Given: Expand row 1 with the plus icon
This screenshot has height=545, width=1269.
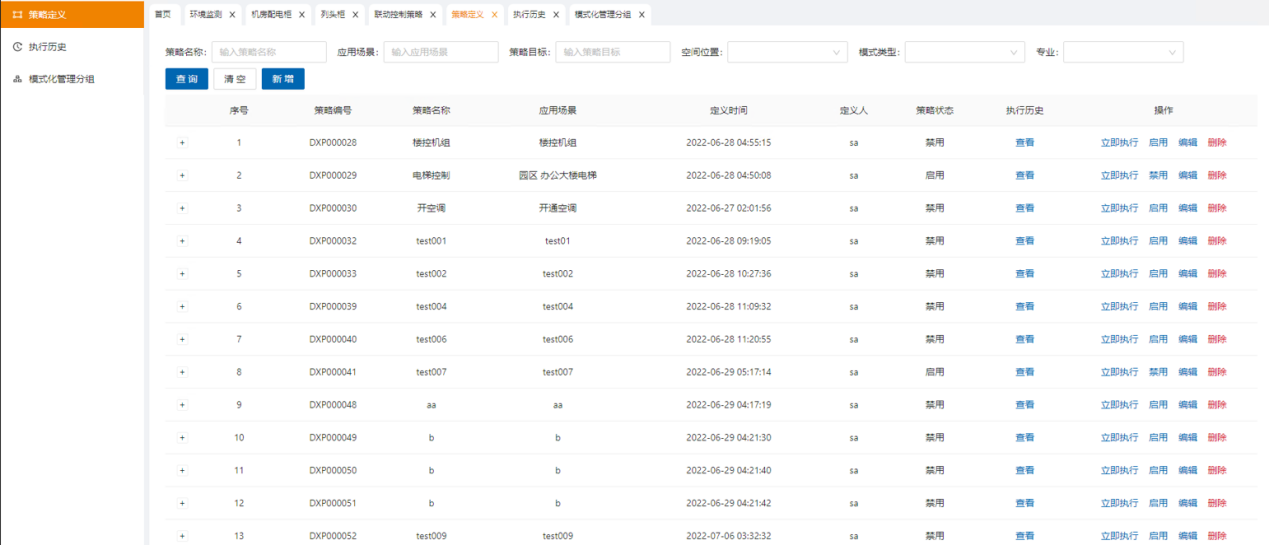Looking at the screenshot, I should [182, 143].
